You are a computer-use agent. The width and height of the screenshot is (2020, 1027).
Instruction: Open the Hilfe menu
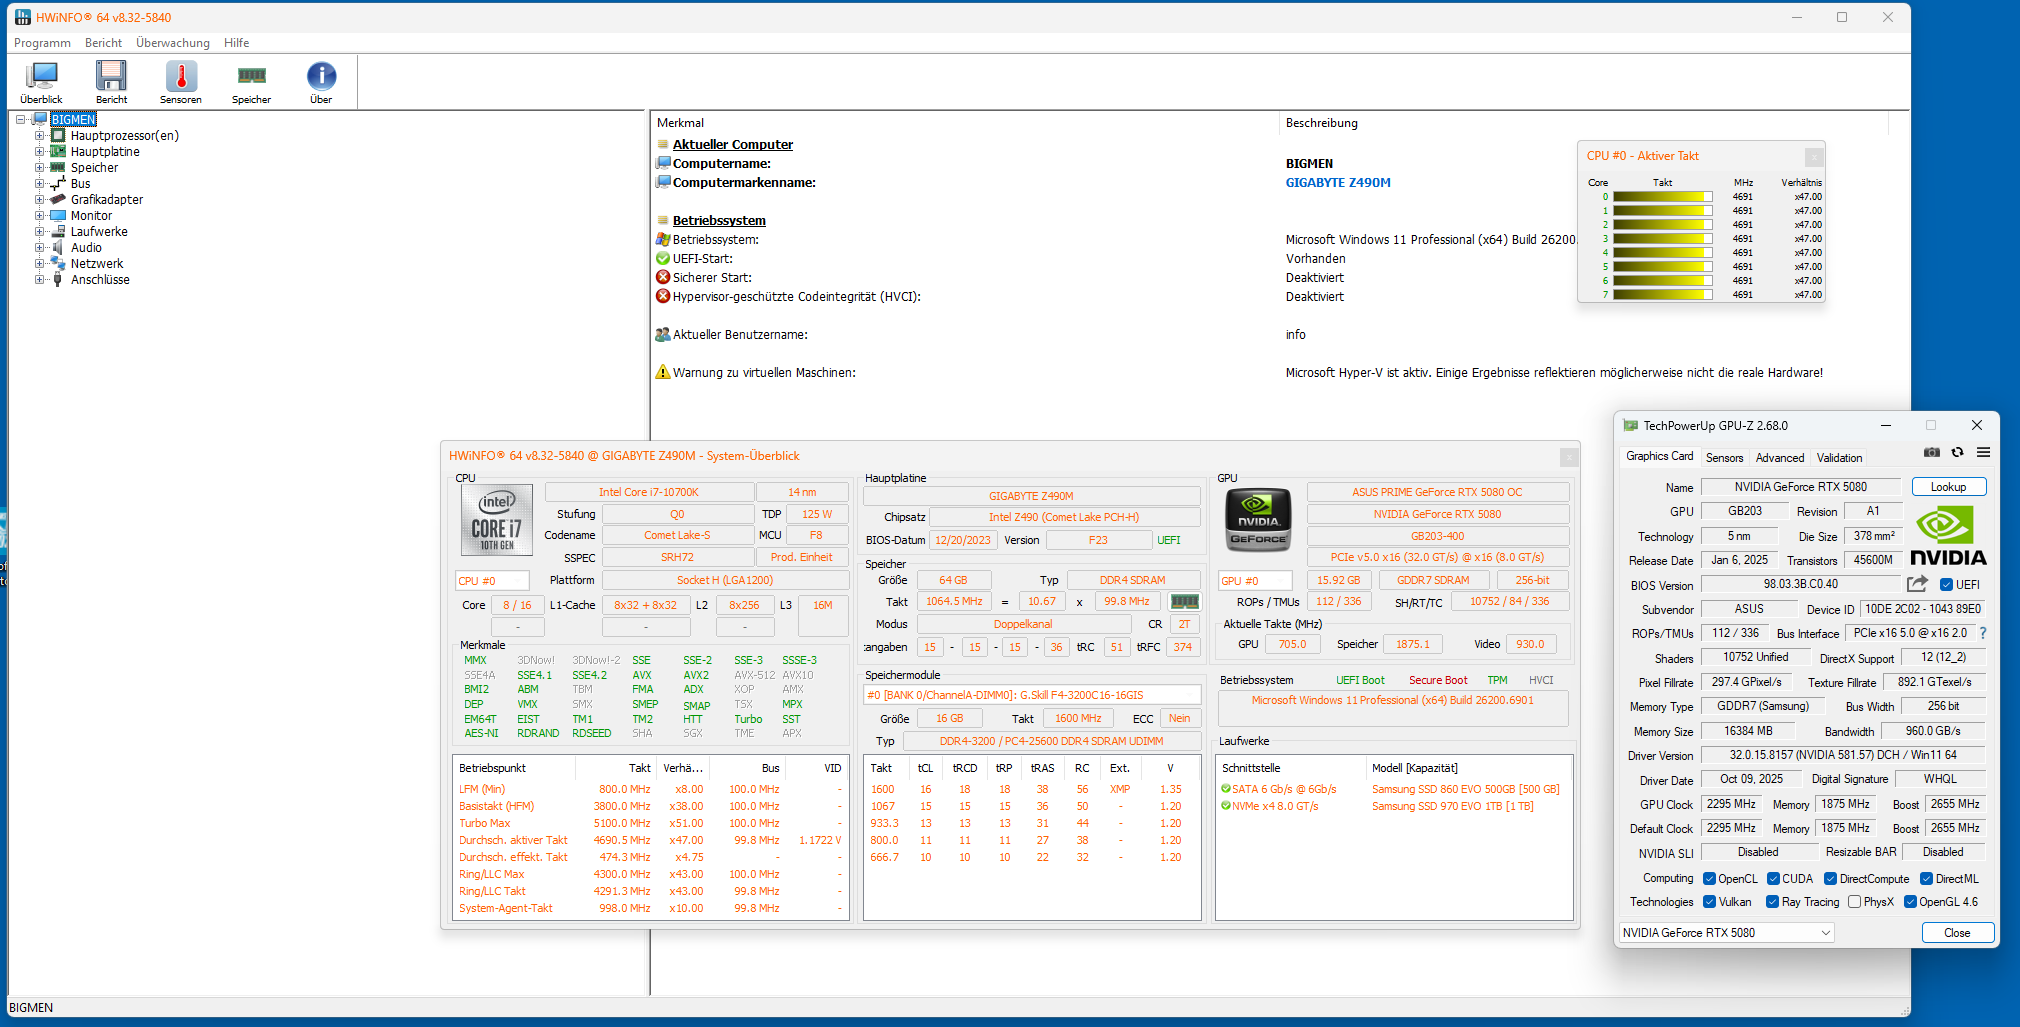[x=237, y=43]
